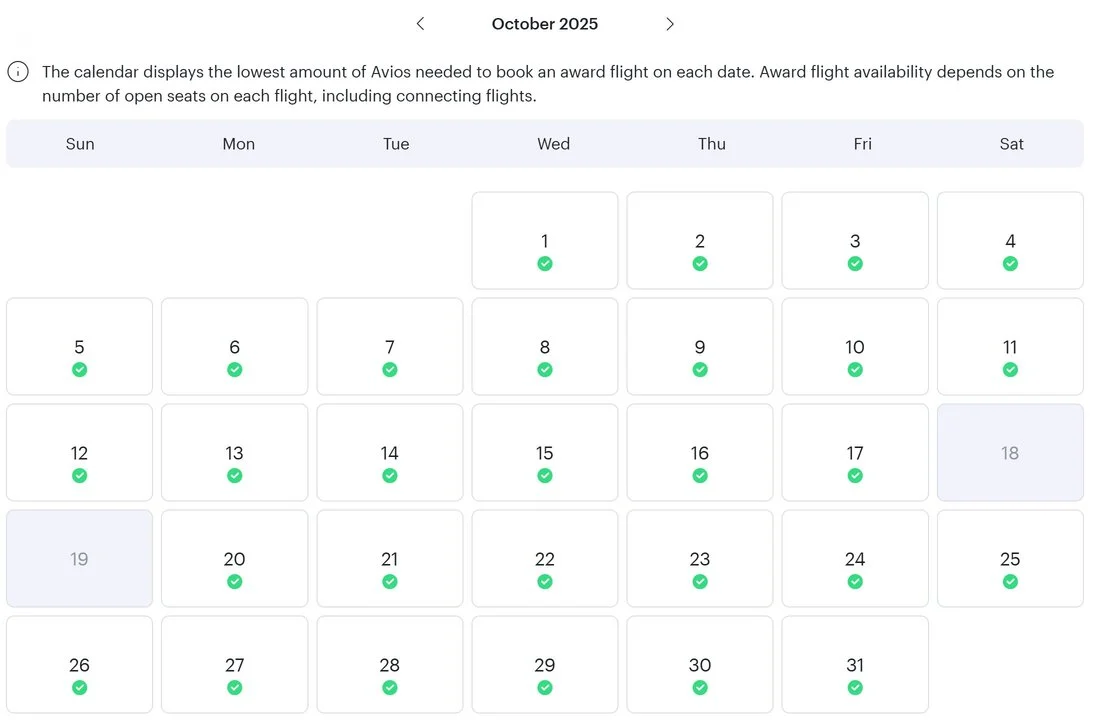Click the info icon beside calendar note
The image size is (1094, 725).
point(18,72)
